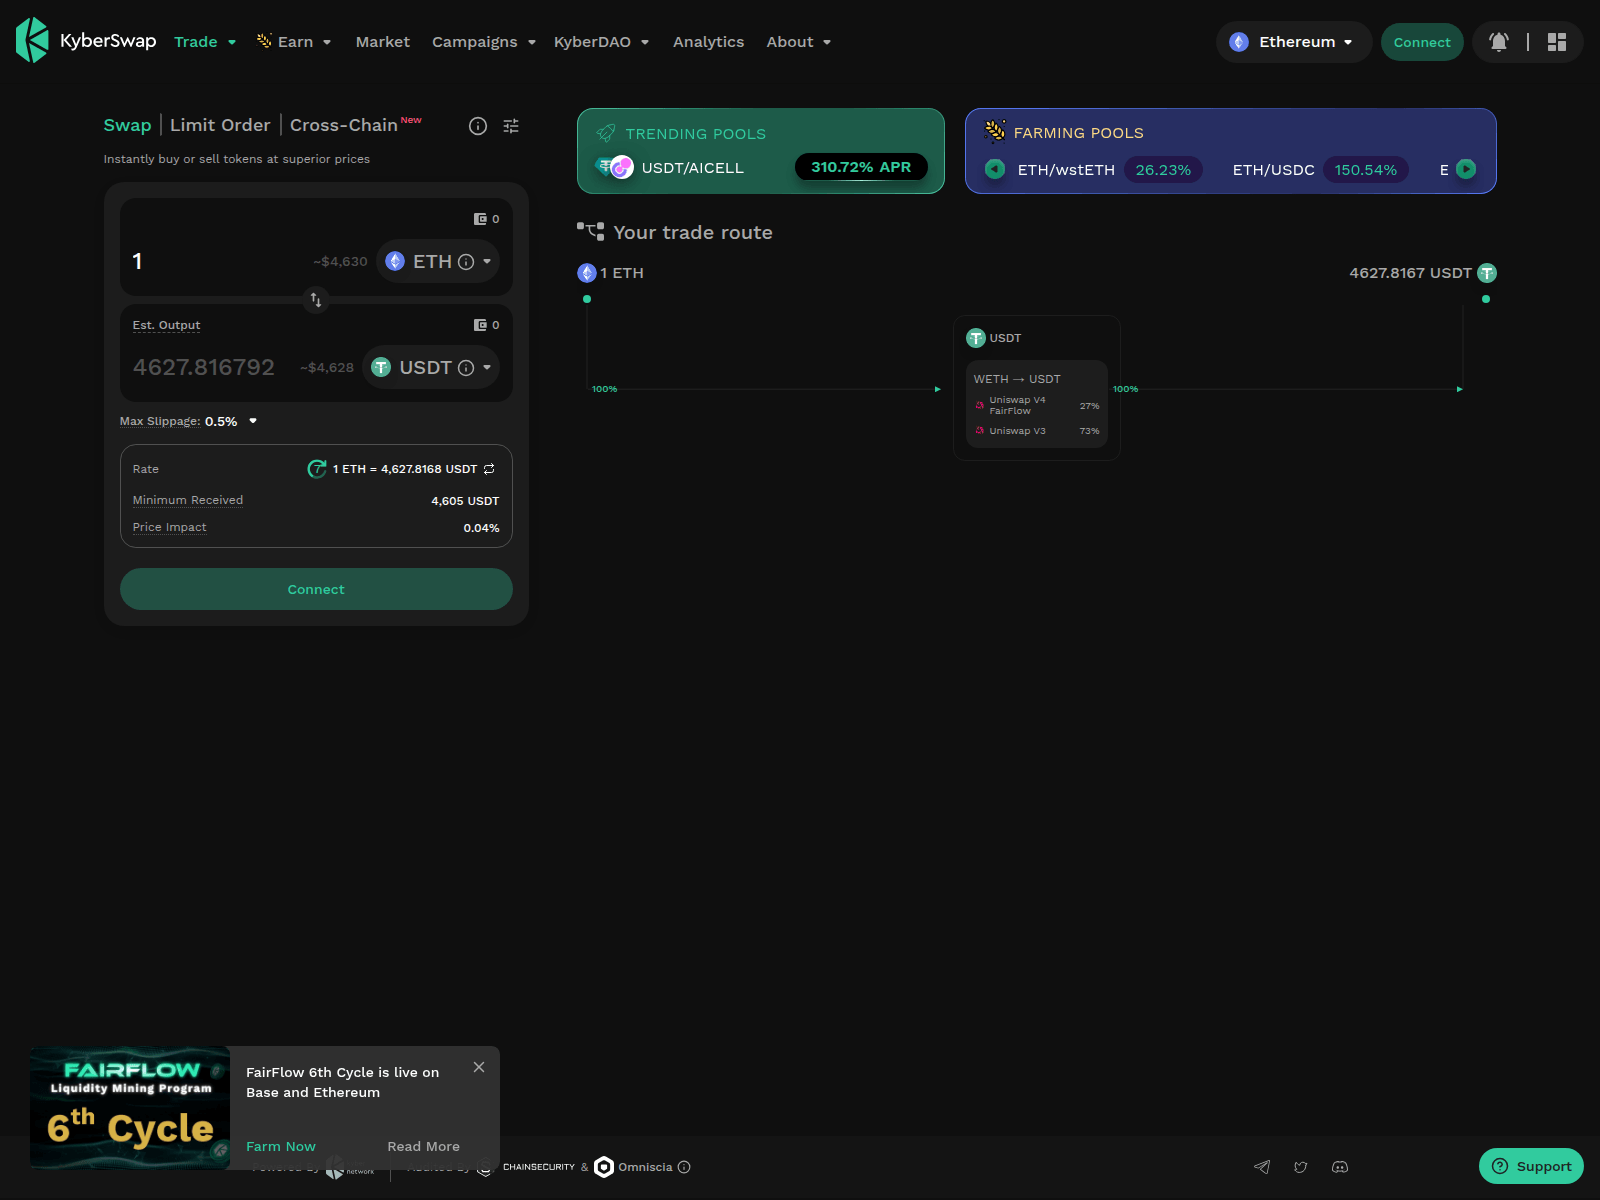Viewport: 1600px width, 1200px height.
Task: Open USDT/AICELL trending pool
Action: (692, 168)
